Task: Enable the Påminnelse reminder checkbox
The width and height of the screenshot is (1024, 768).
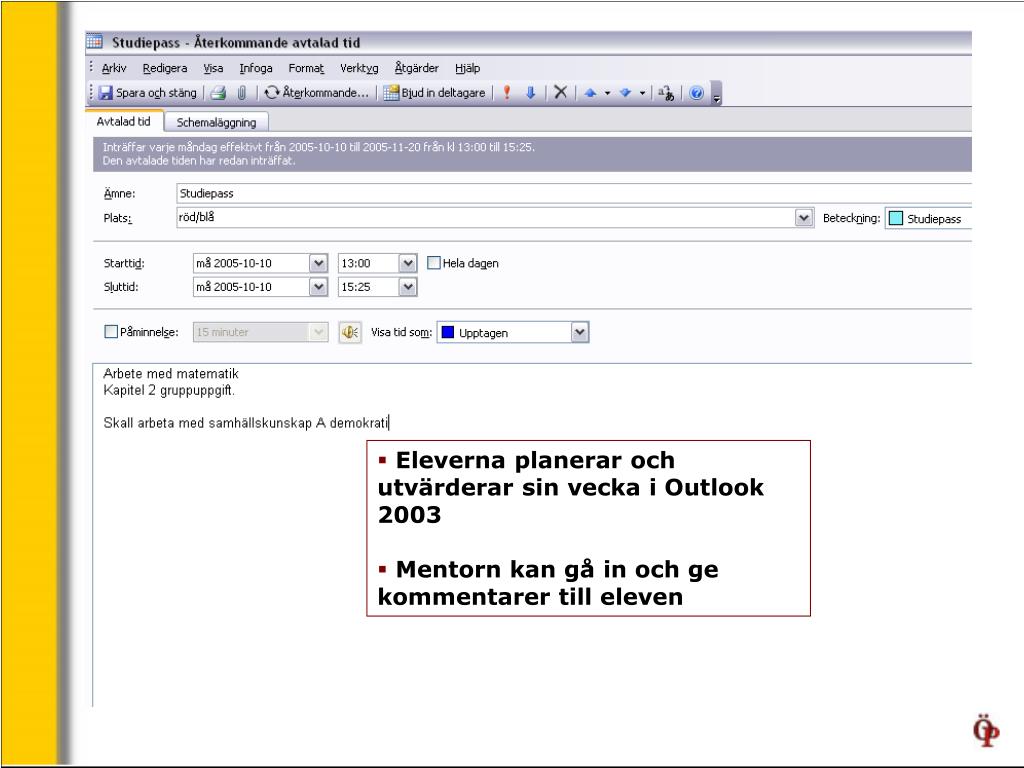Action: pos(111,331)
